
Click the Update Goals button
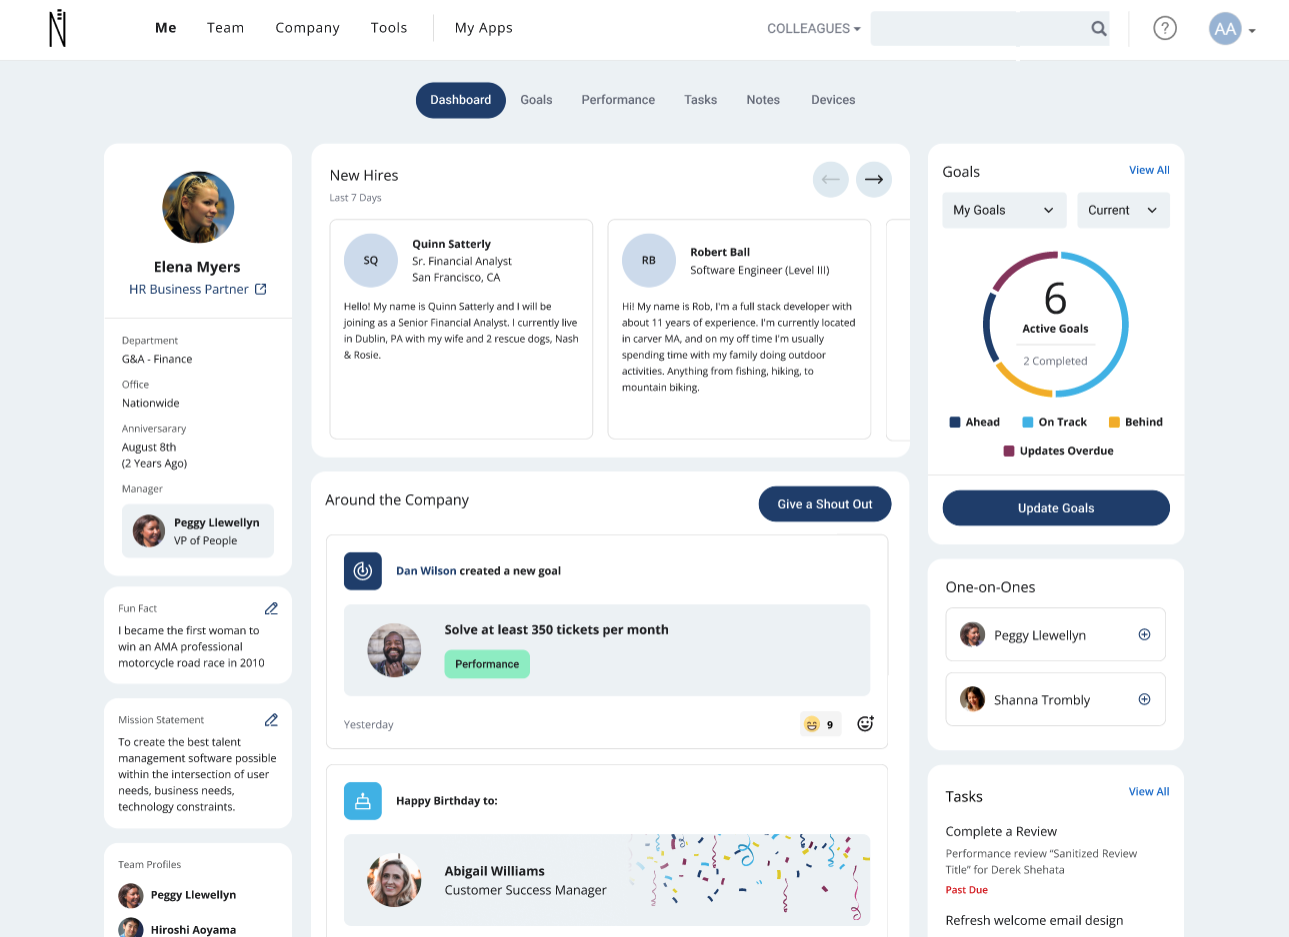point(1056,508)
